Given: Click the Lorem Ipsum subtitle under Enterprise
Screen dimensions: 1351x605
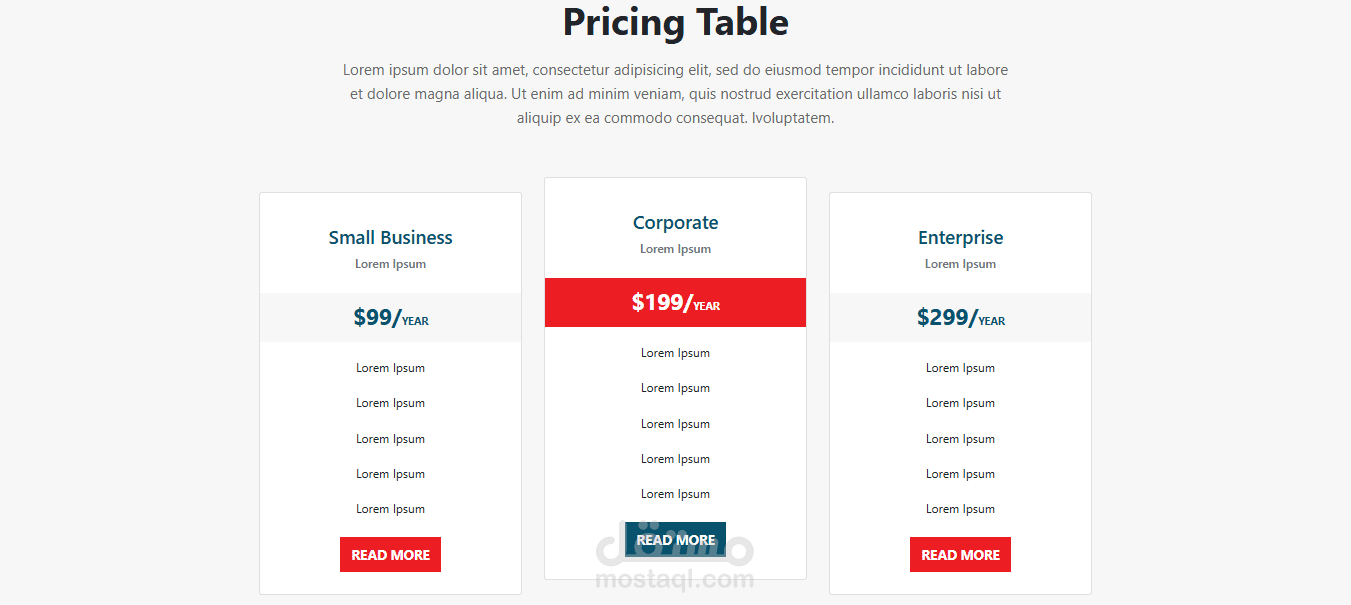Looking at the screenshot, I should [x=960, y=264].
